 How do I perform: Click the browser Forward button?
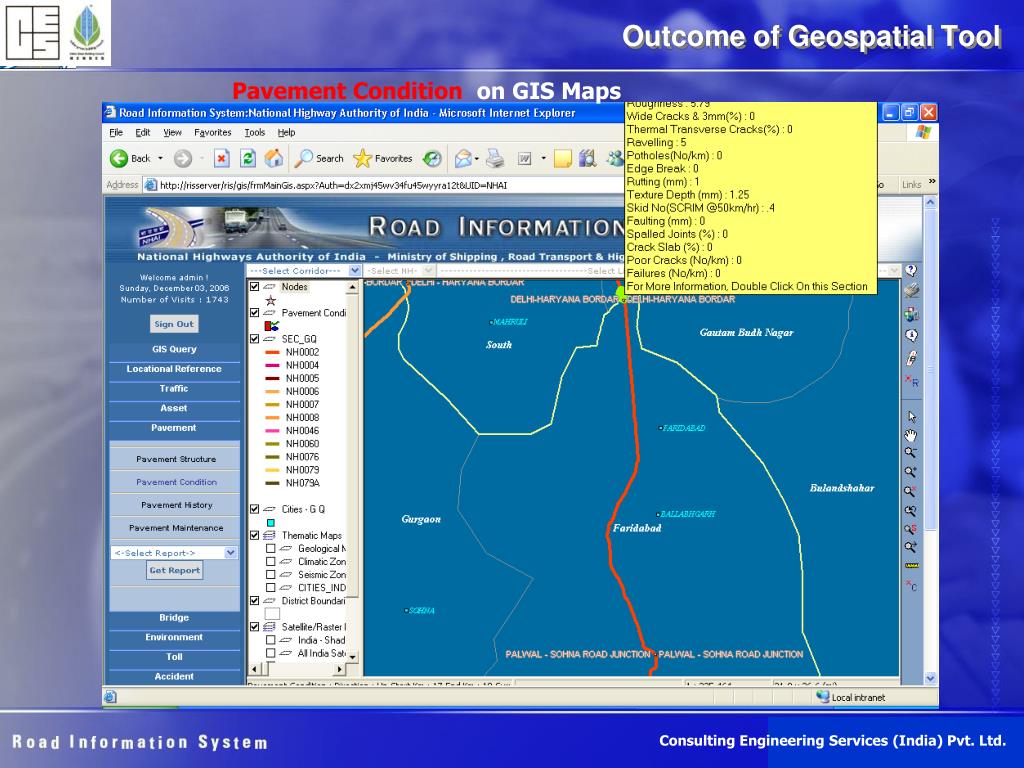183,158
